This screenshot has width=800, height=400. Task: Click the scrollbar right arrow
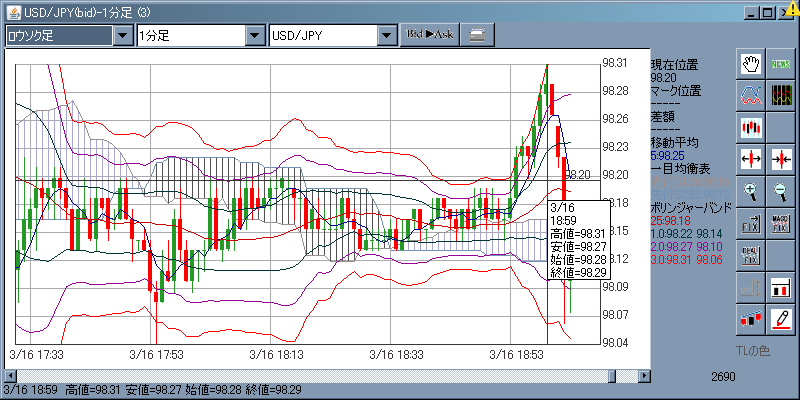click(x=645, y=377)
